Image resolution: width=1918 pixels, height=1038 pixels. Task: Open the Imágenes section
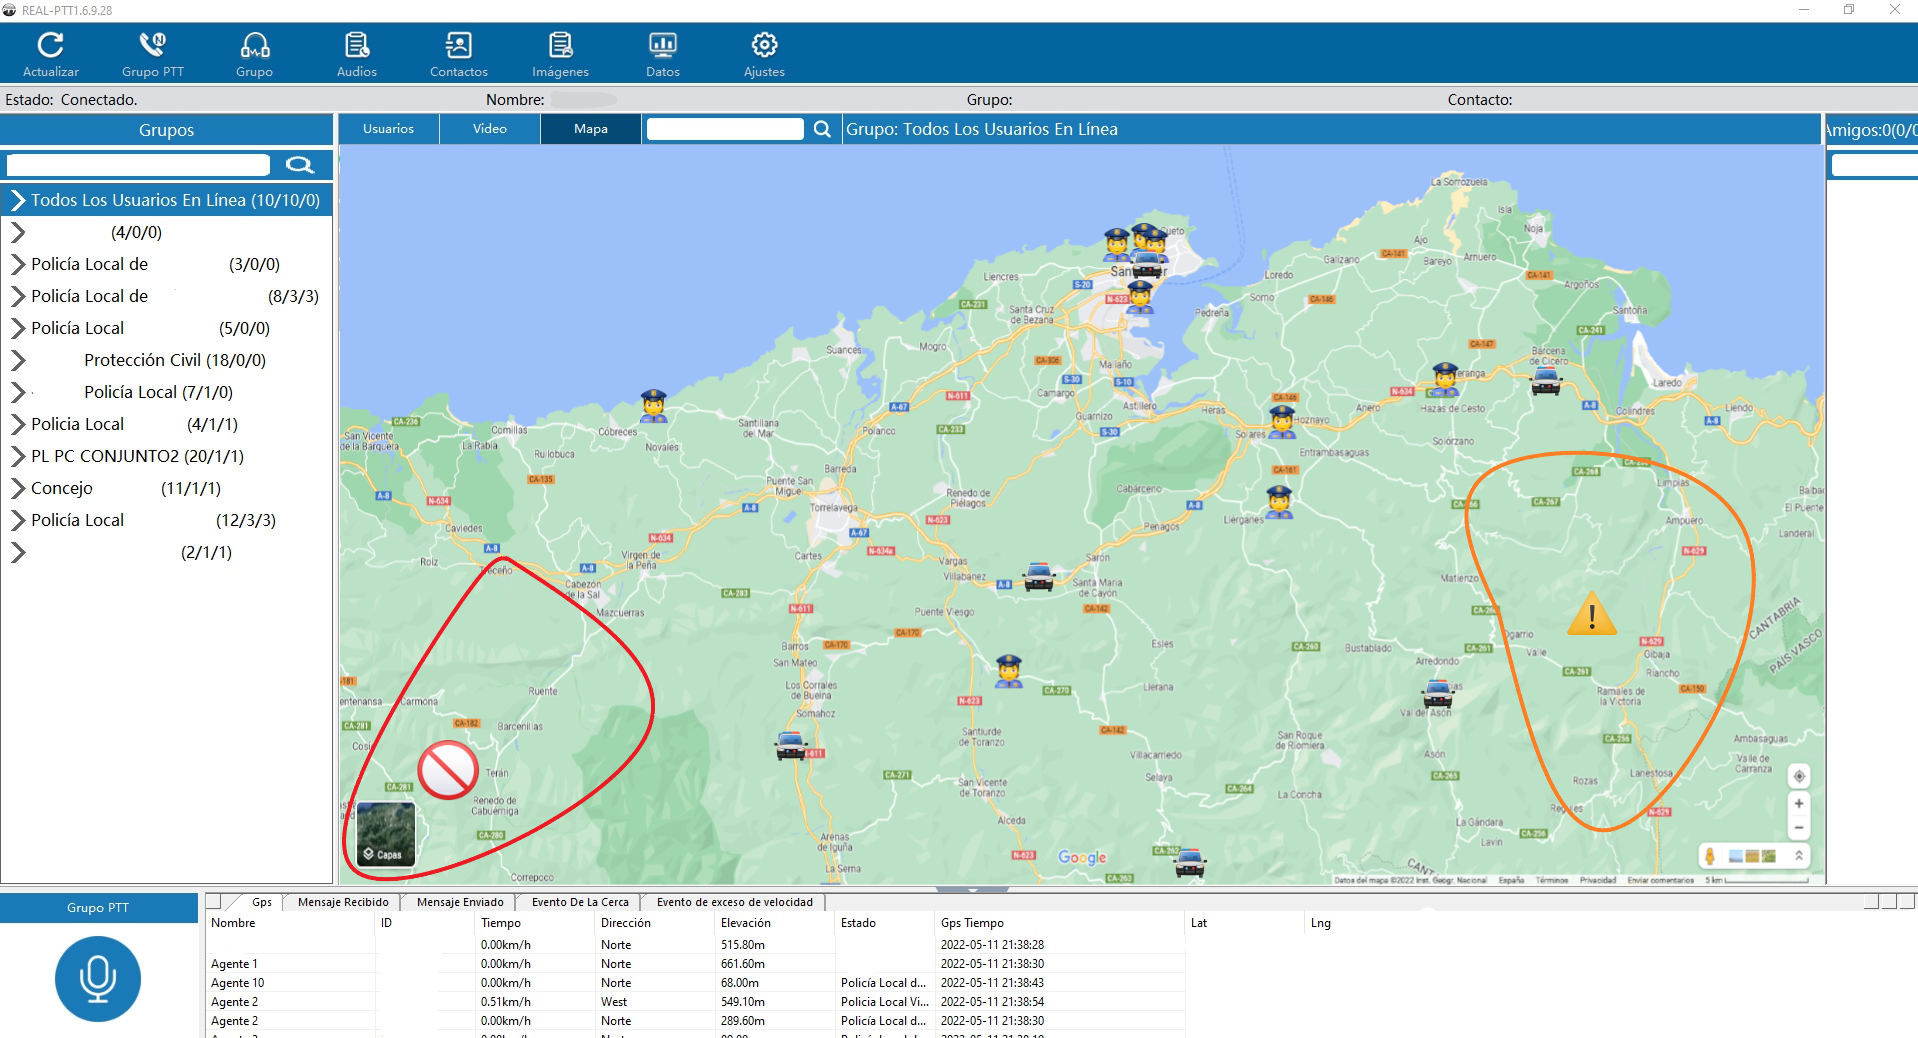[x=560, y=46]
